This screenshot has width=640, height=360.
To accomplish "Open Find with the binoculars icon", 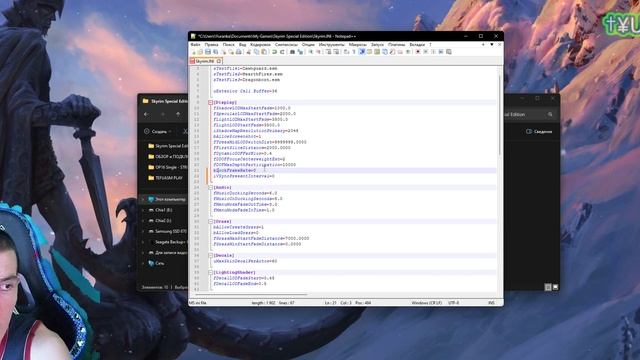I will click(292, 52).
